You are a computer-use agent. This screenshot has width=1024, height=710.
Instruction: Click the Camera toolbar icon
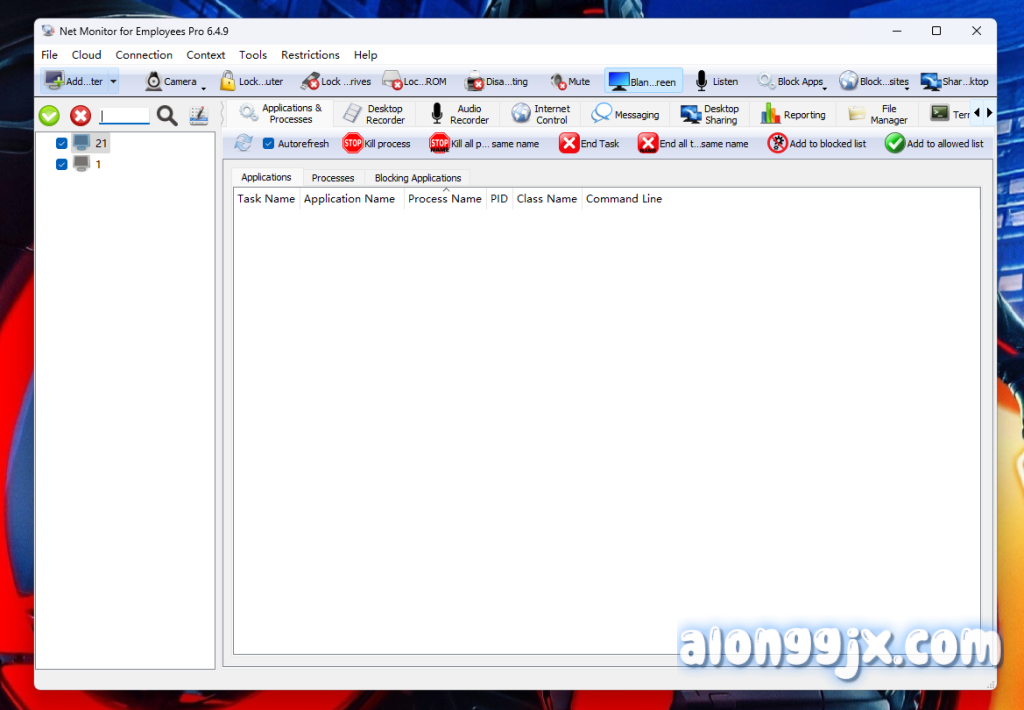(154, 82)
